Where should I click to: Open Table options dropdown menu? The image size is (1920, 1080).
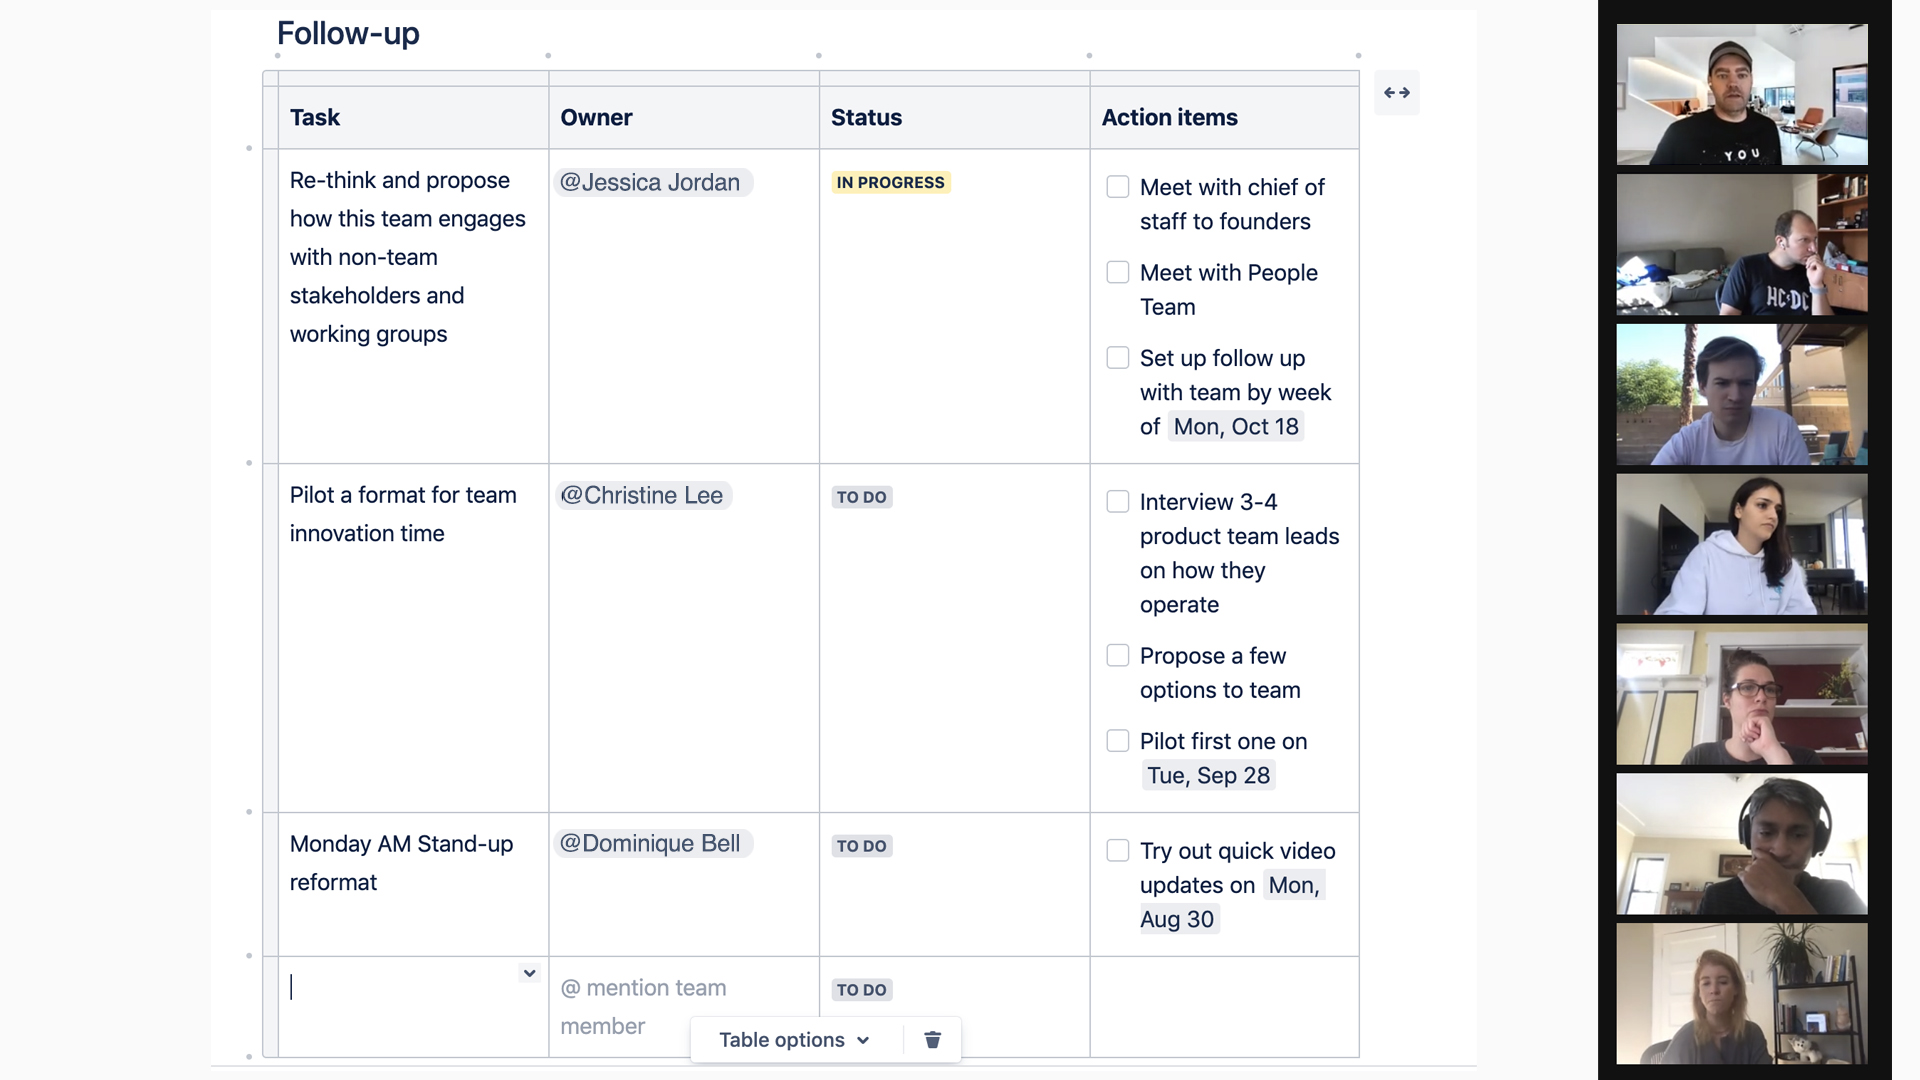click(x=794, y=1040)
